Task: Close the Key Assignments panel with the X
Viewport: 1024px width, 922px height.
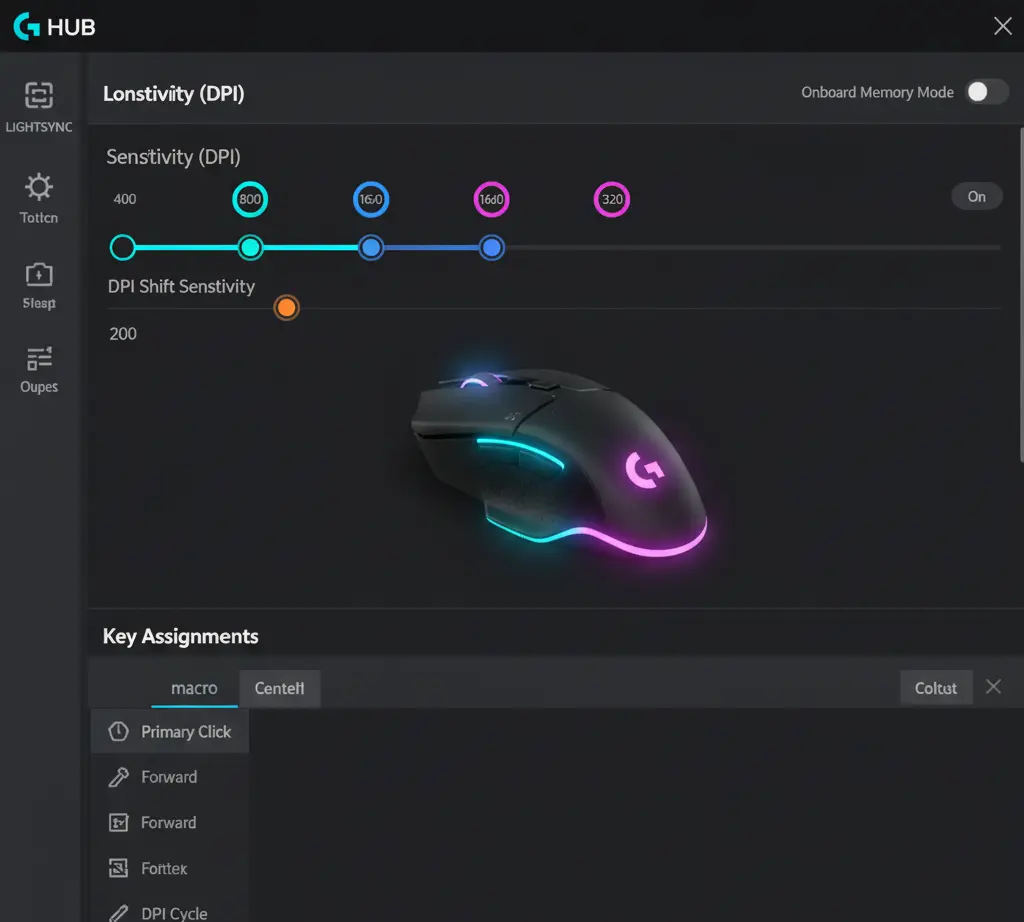Action: tap(993, 687)
